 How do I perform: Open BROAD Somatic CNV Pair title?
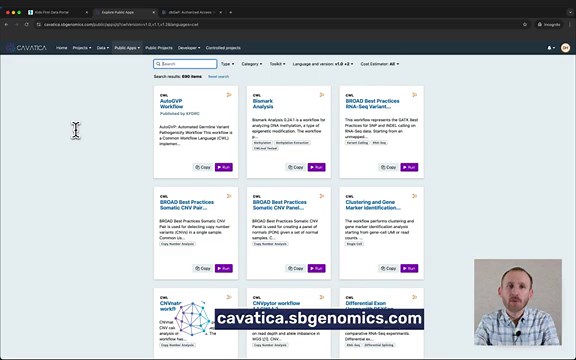pos(187,205)
